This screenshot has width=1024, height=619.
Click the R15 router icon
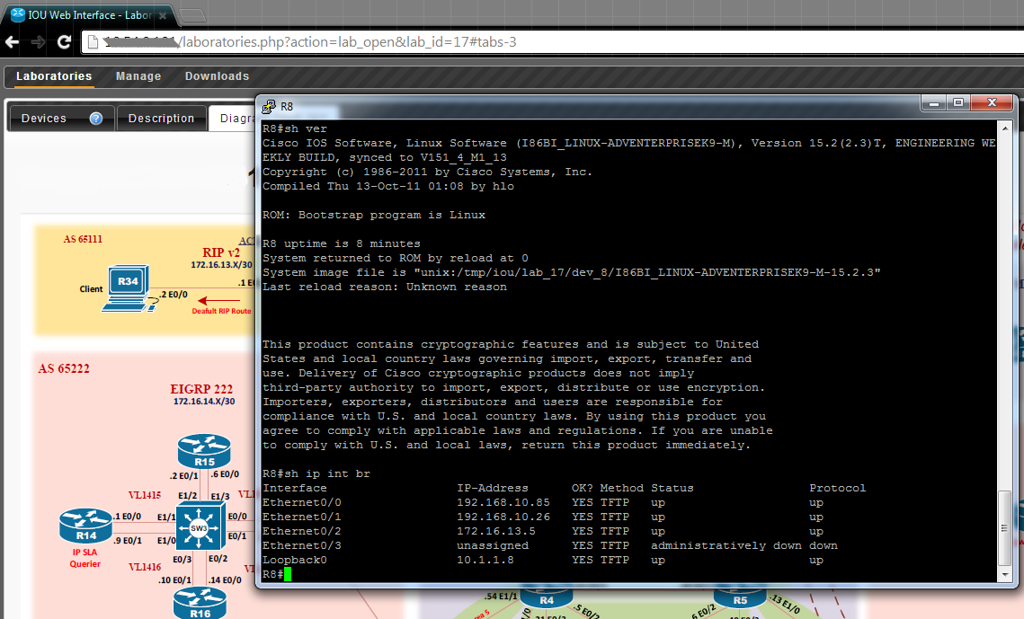click(204, 451)
